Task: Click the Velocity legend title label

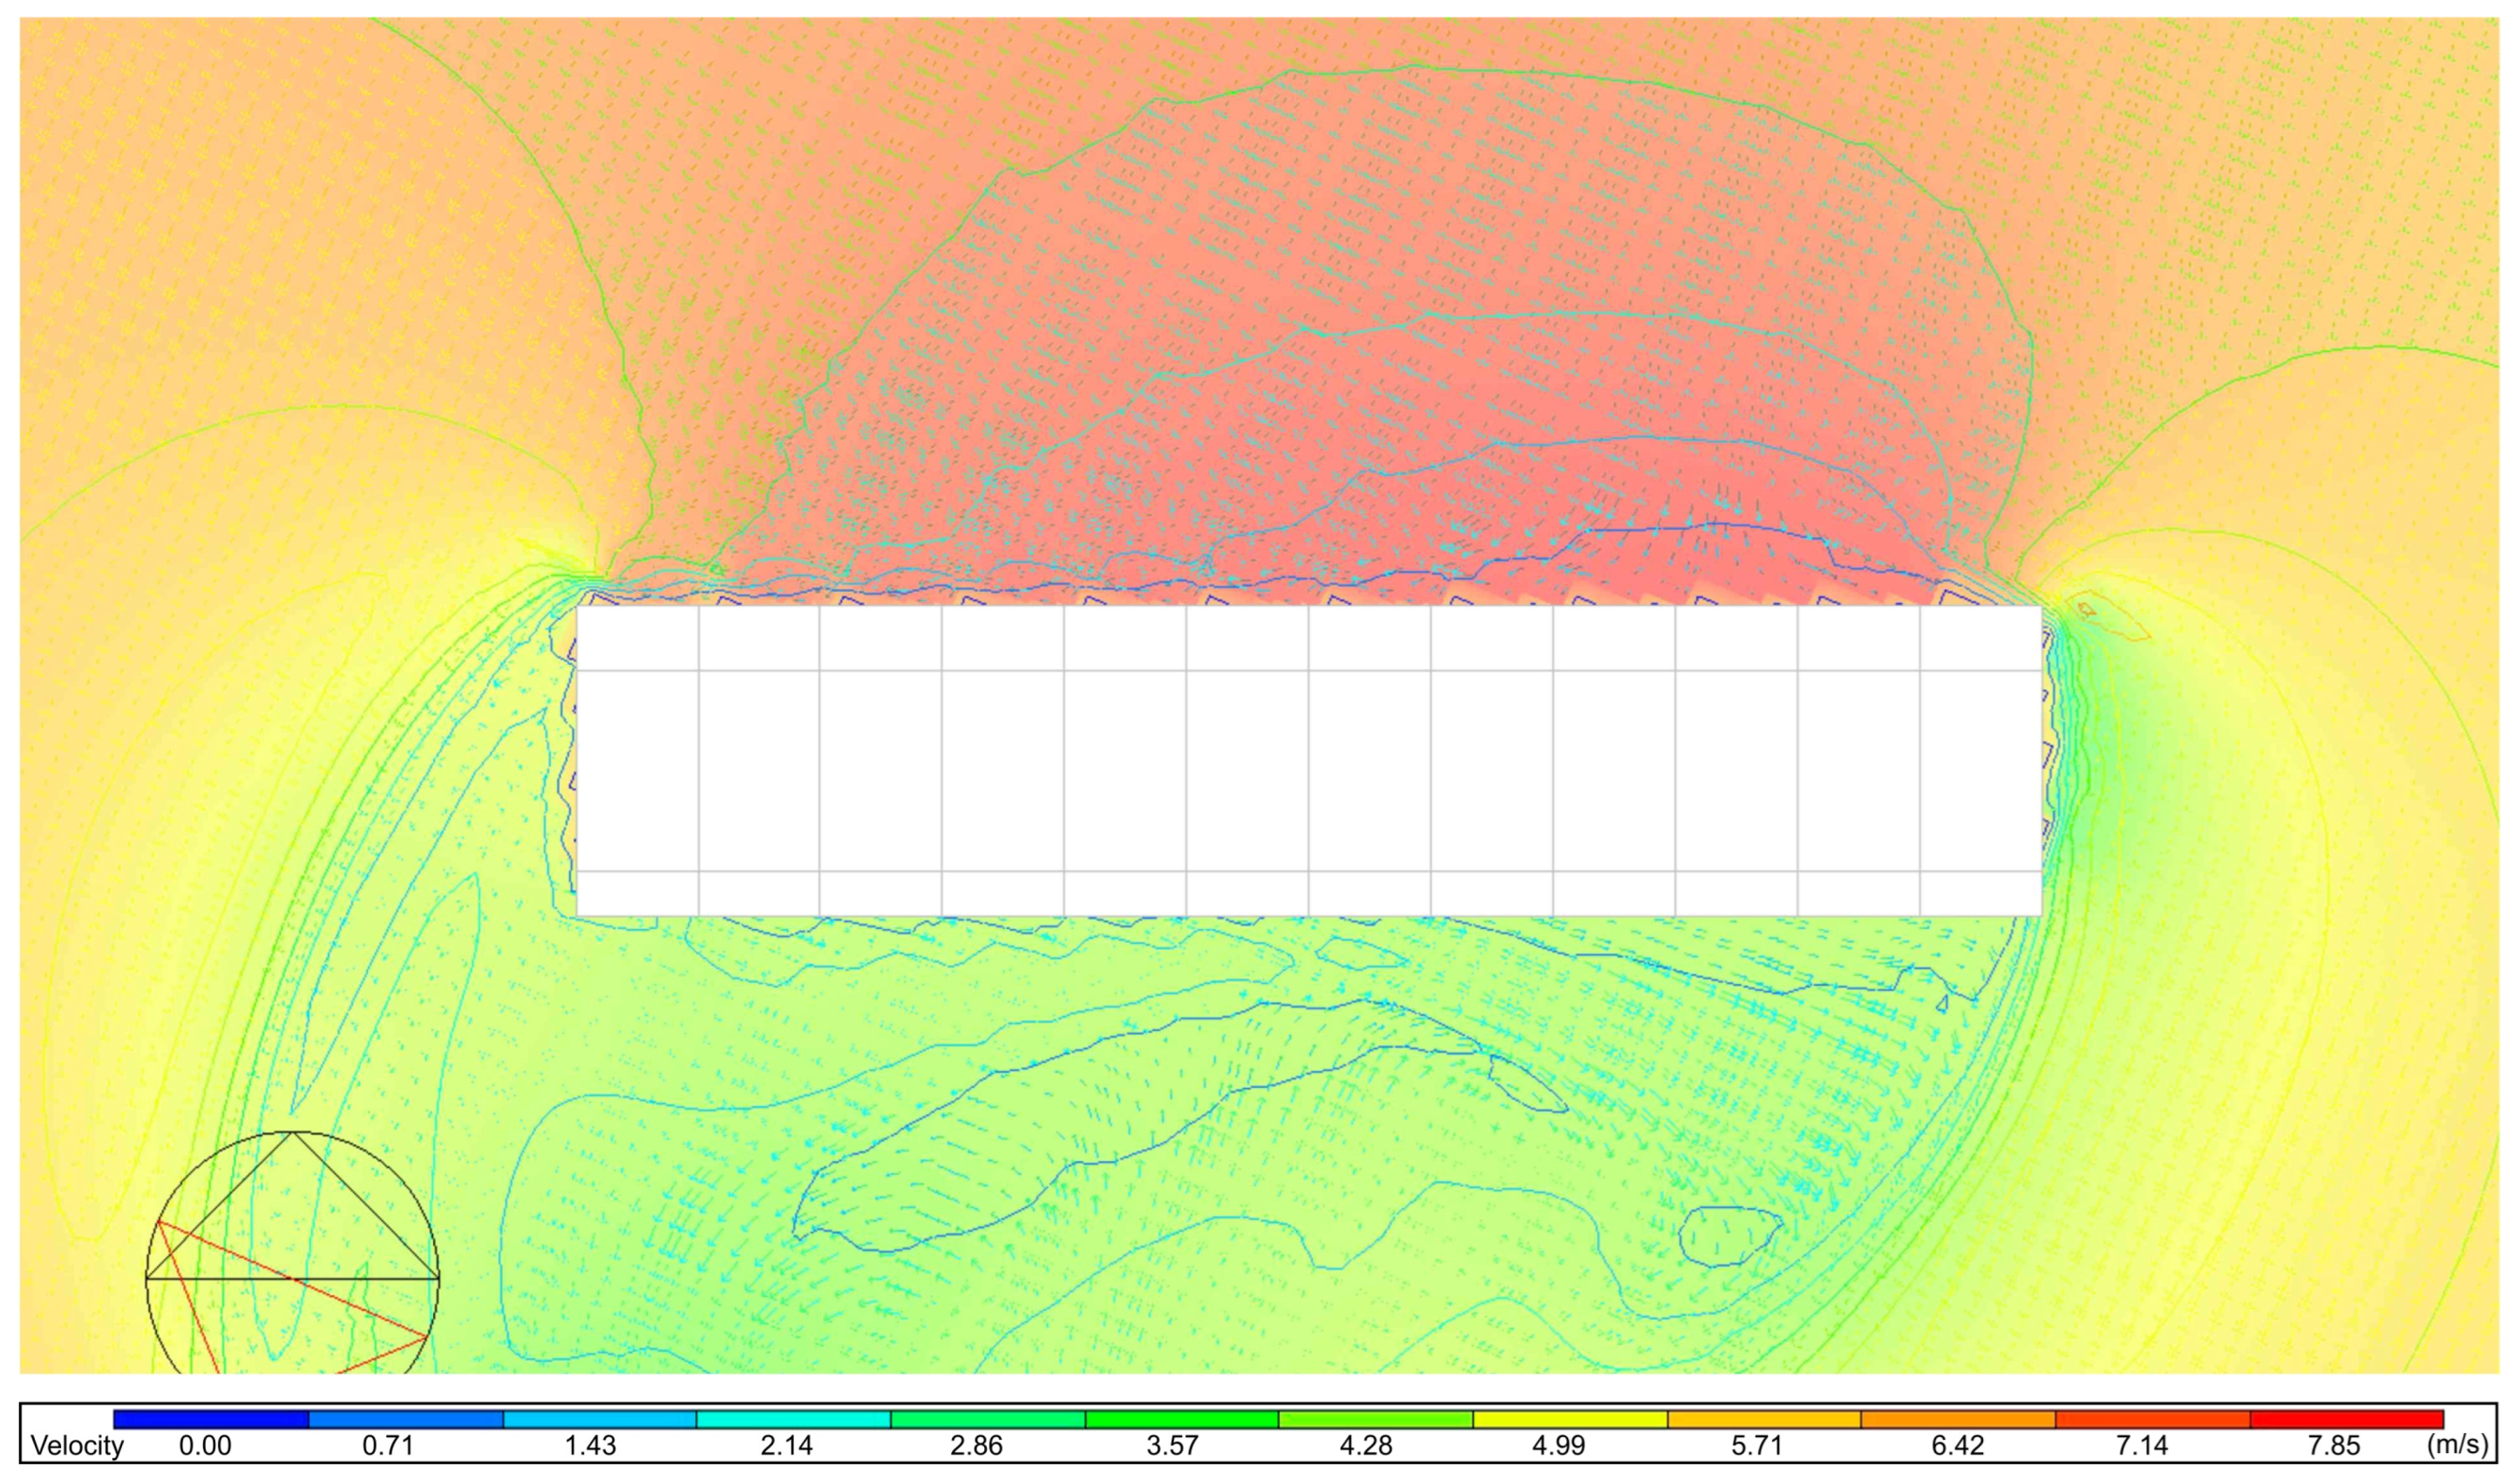Action: coord(77,1446)
